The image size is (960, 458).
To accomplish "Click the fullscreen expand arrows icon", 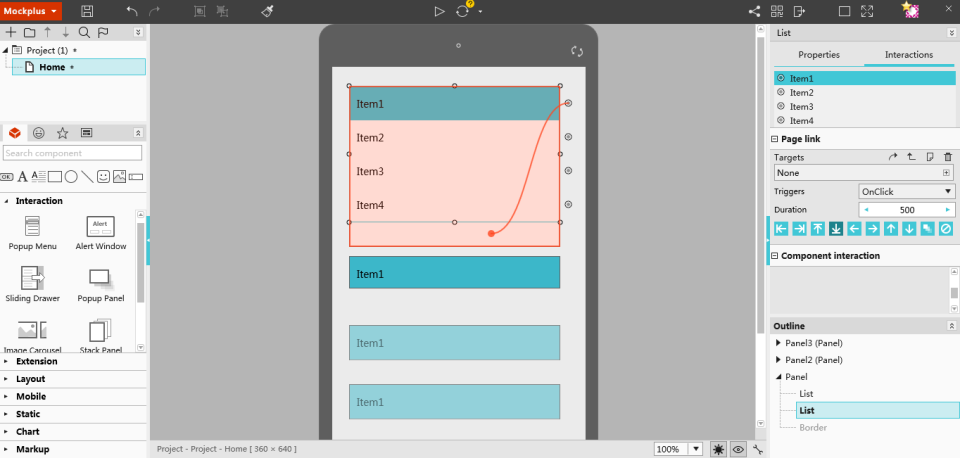I will coord(867,11).
